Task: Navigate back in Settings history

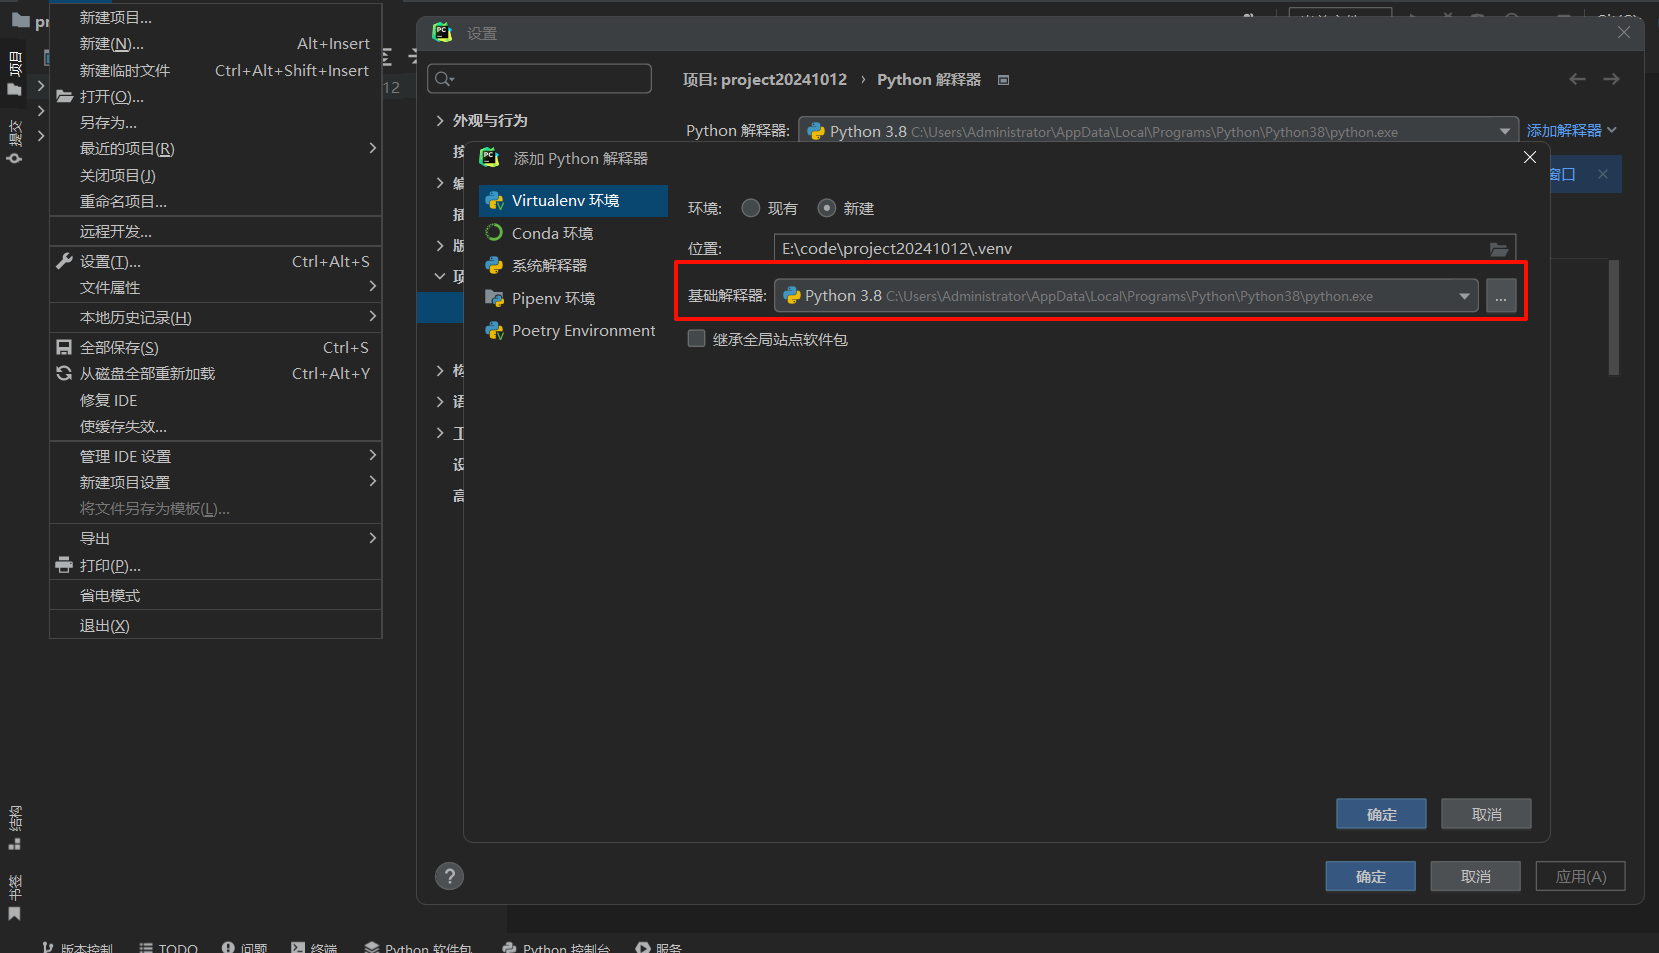Action: (x=1577, y=79)
